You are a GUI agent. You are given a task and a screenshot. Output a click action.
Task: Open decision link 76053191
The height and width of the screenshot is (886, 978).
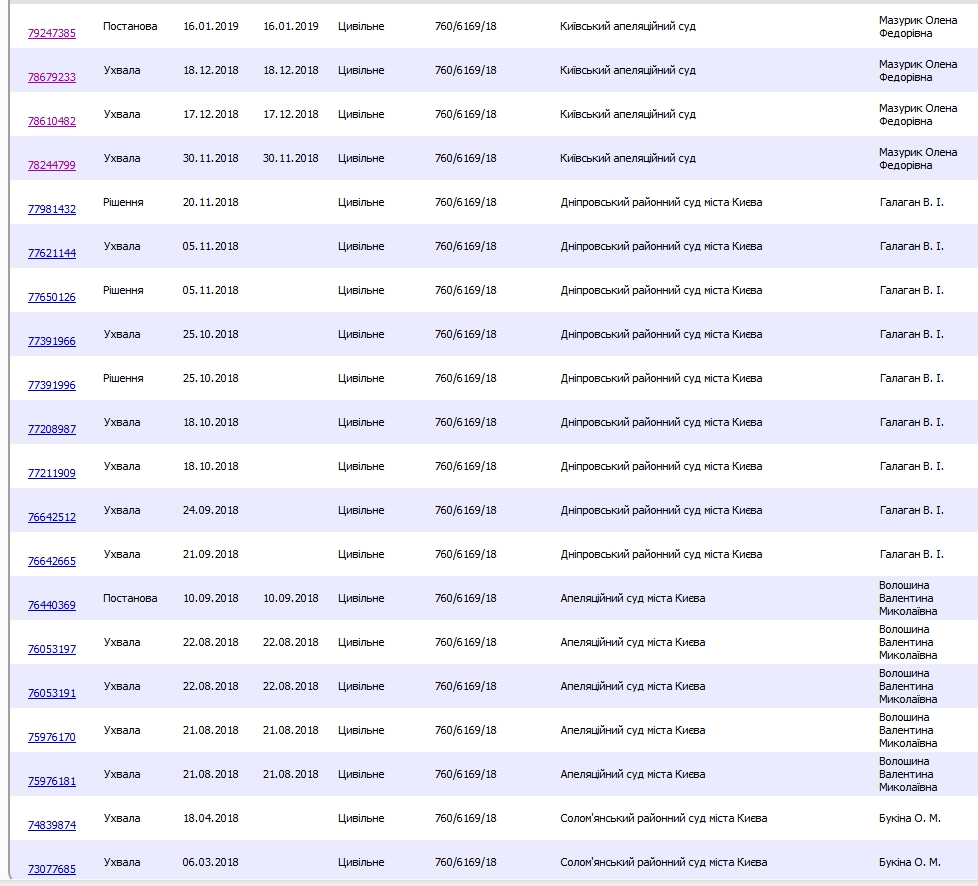pyautogui.click(x=52, y=693)
